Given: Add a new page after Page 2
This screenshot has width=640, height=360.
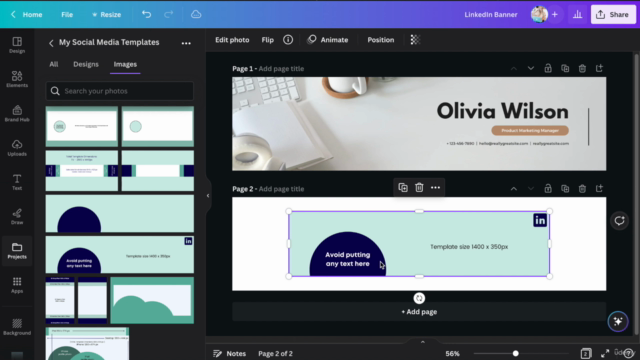Looking at the screenshot, I should coord(599,189).
